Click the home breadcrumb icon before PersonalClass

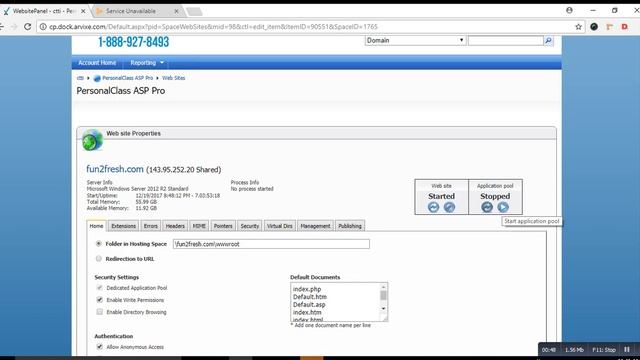pos(80,78)
